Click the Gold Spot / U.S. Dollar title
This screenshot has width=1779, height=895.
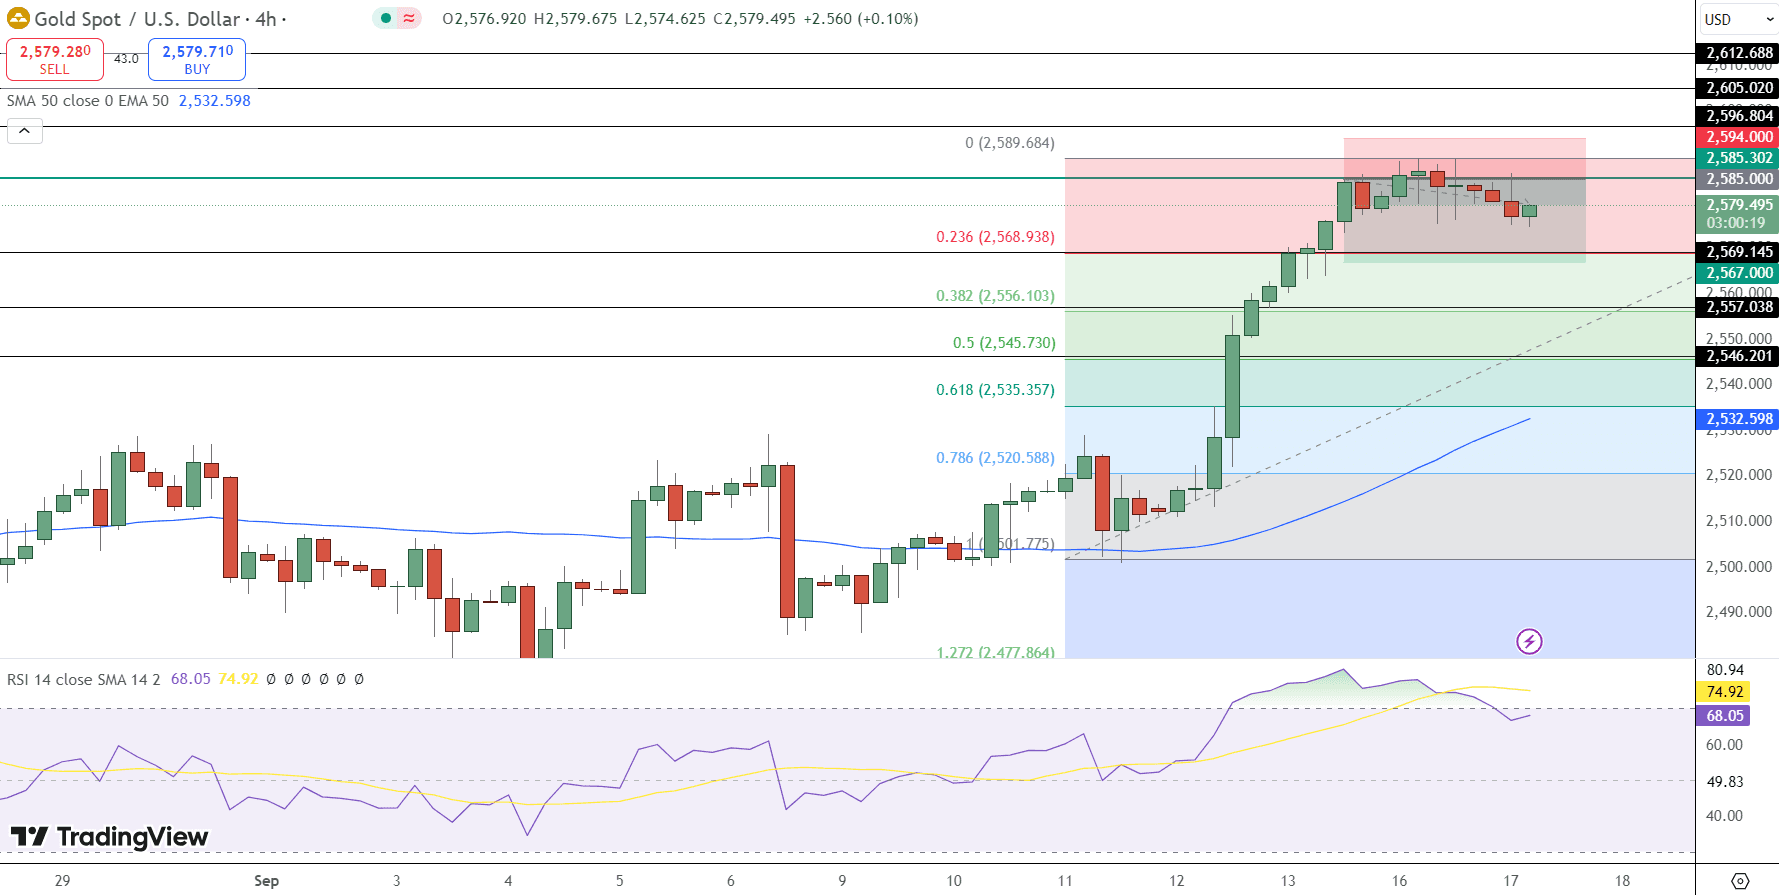[x=137, y=19]
